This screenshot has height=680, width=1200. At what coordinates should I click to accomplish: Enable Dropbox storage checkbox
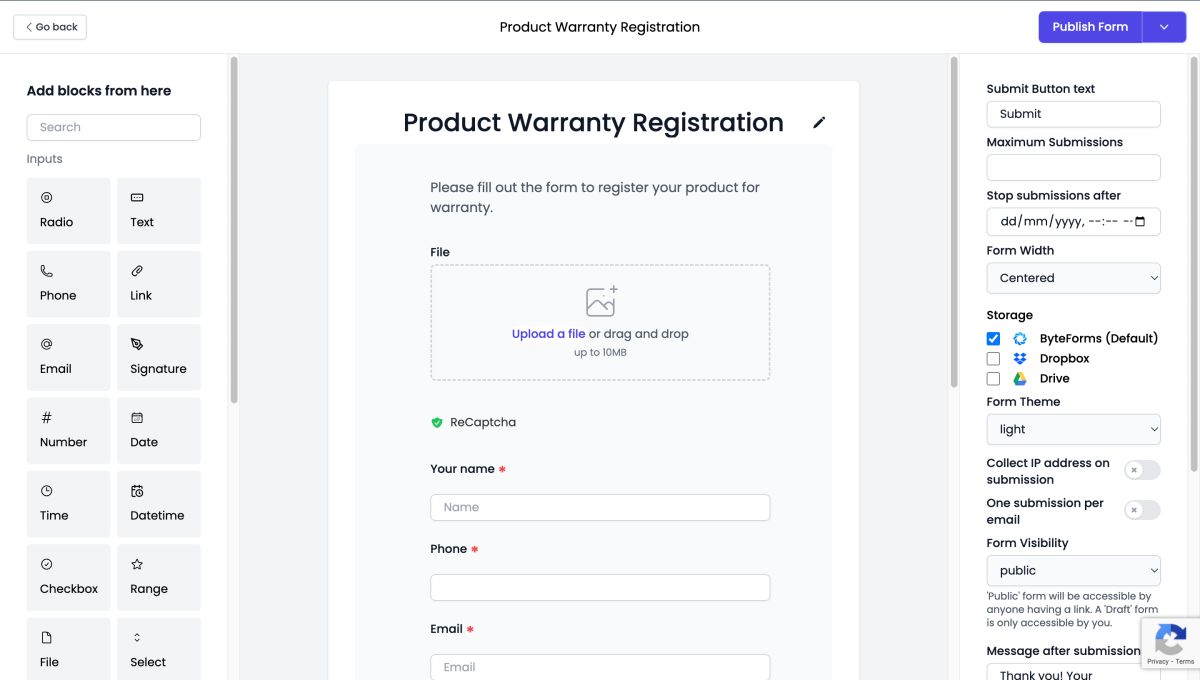point(993,358)
